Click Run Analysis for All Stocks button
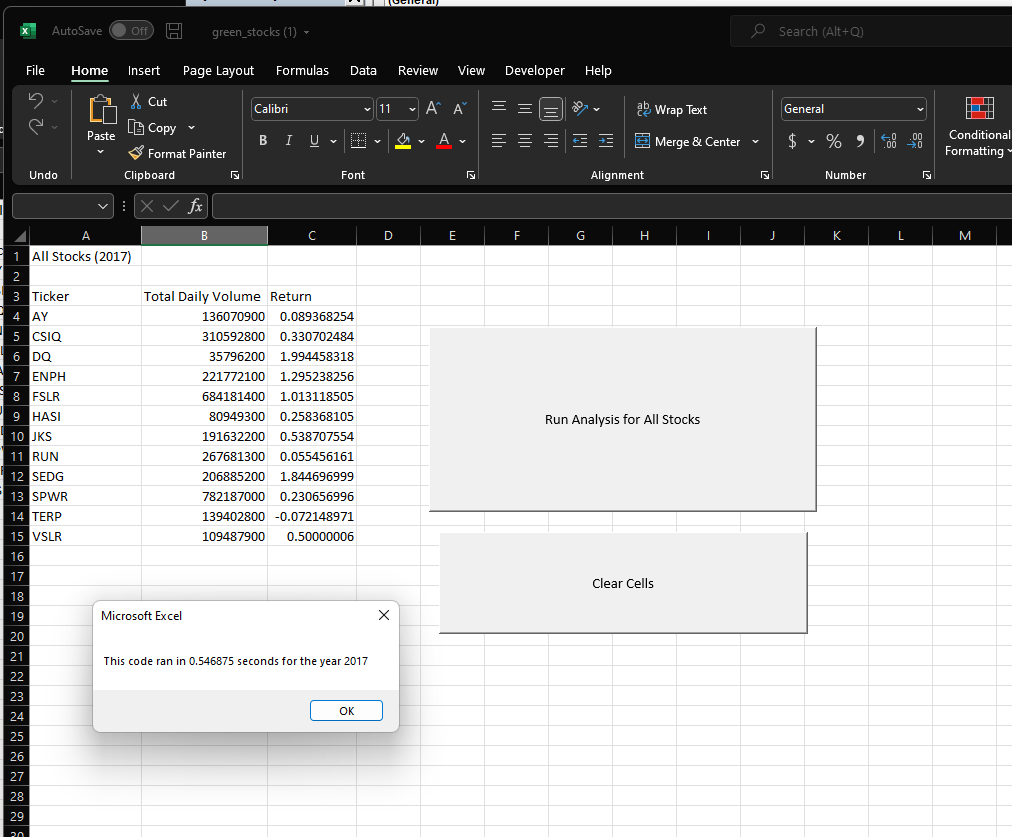This screenshot has height=837, width=1012. click(623, 419)
